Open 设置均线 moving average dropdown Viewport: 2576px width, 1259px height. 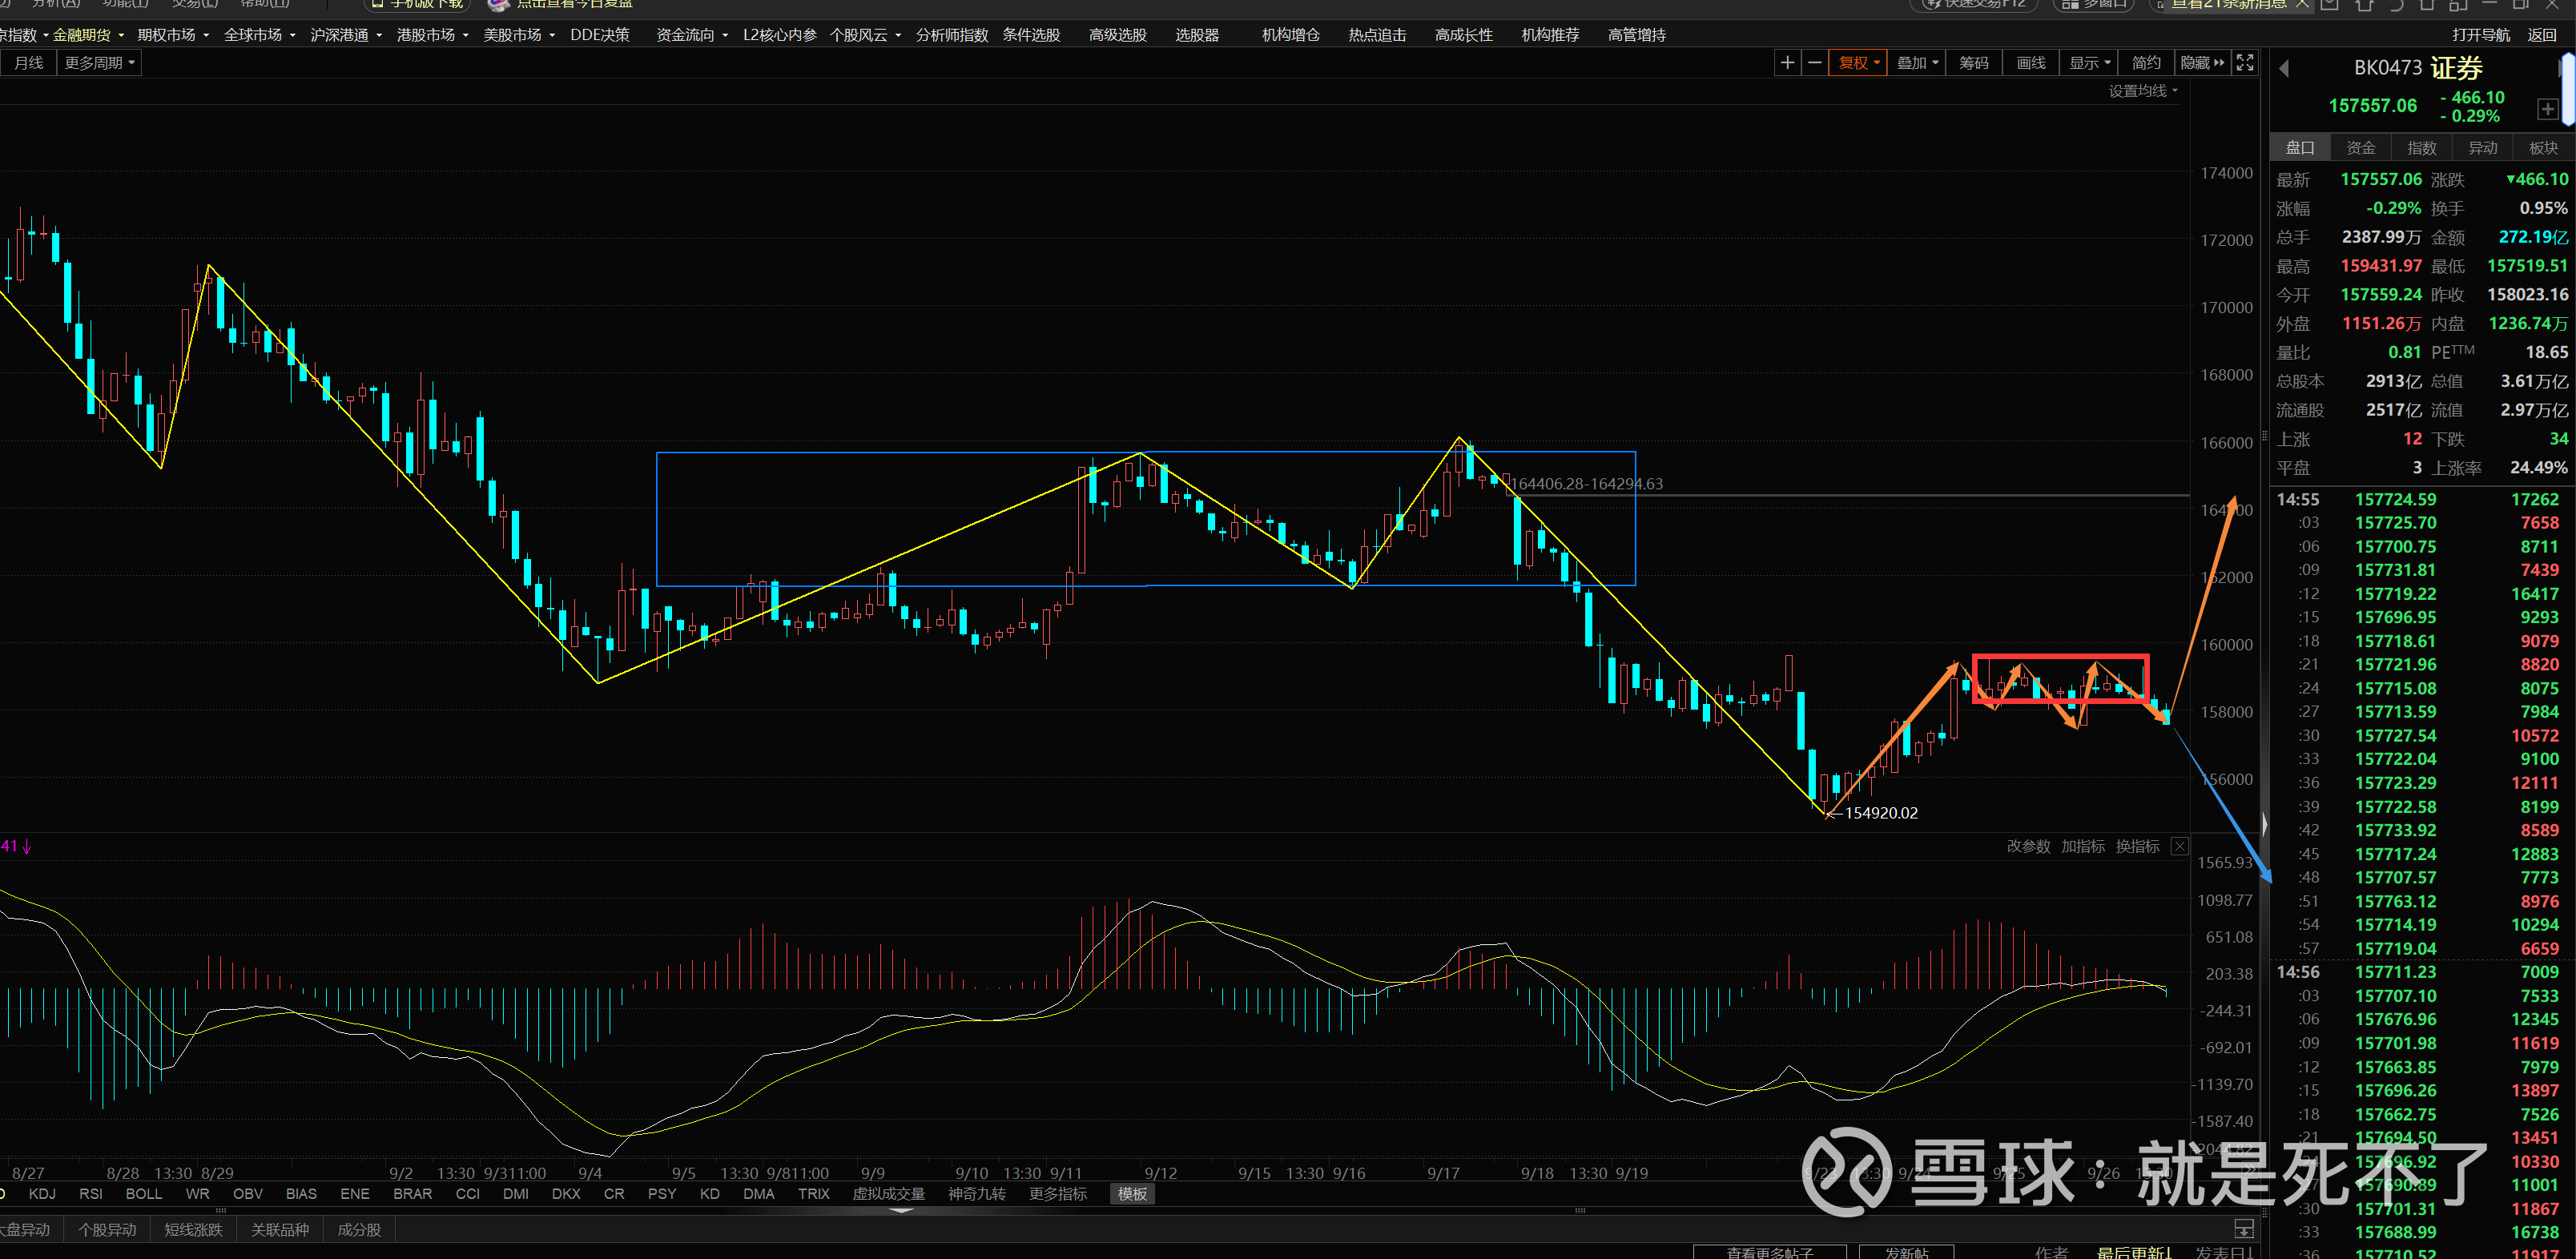coord(2142,91)
